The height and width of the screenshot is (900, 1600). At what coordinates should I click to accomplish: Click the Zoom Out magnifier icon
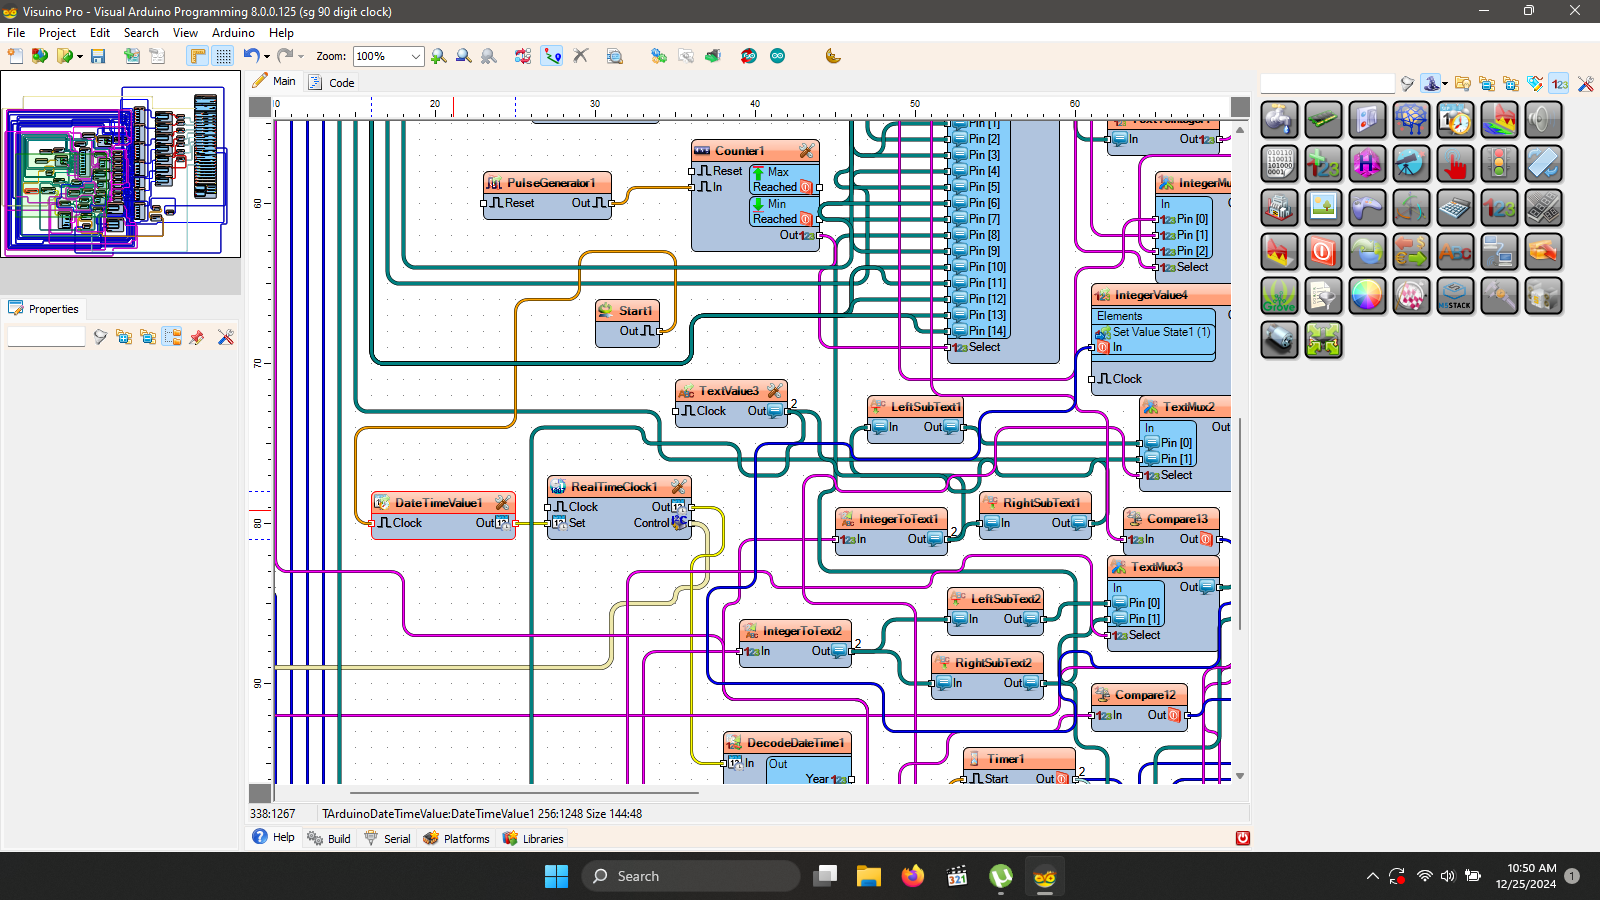[464, 56]
